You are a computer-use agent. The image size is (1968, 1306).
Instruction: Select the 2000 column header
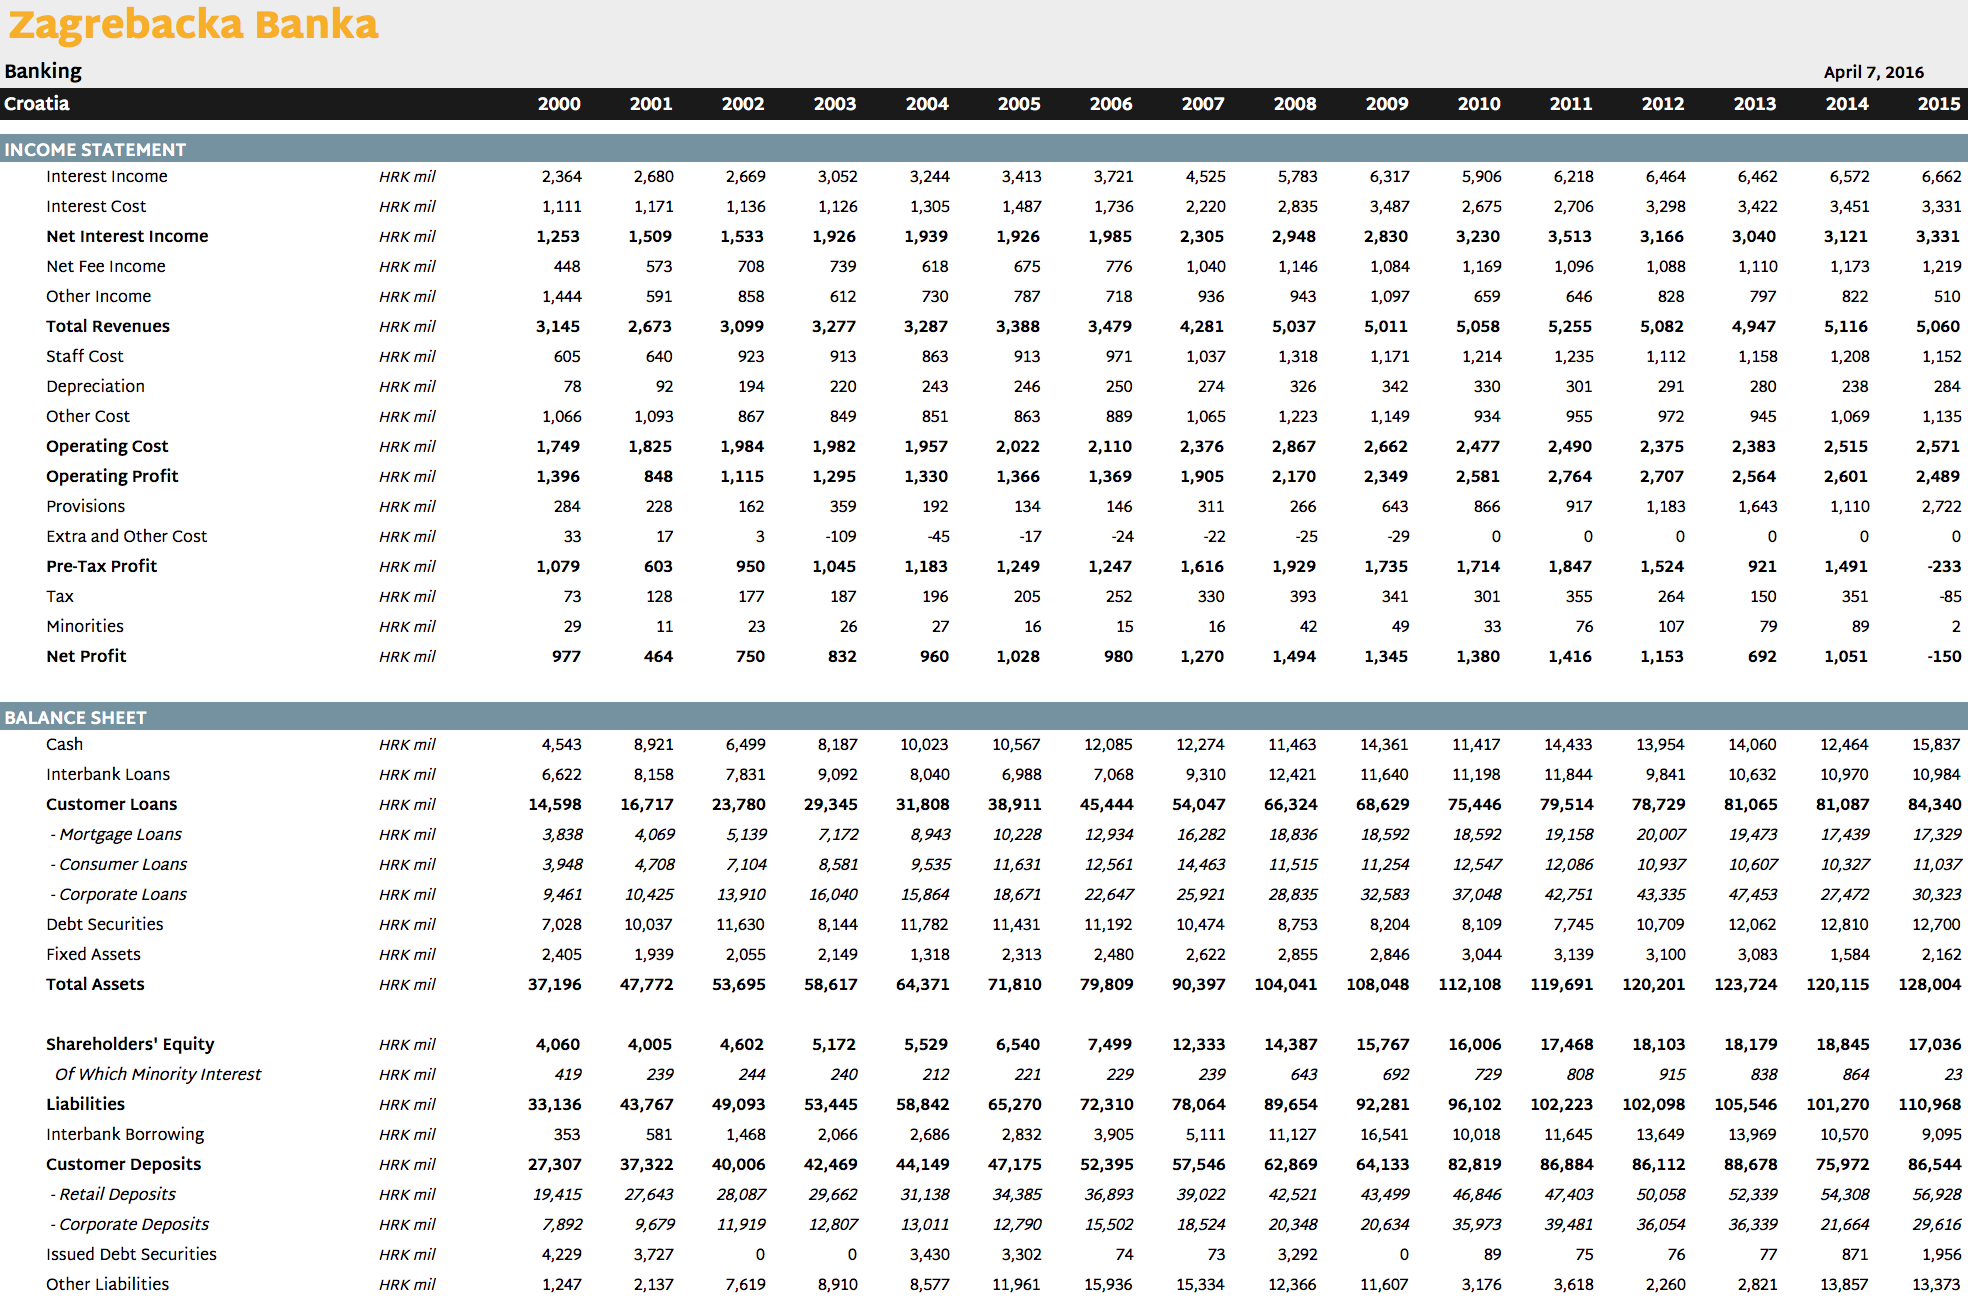click(559, 104)
